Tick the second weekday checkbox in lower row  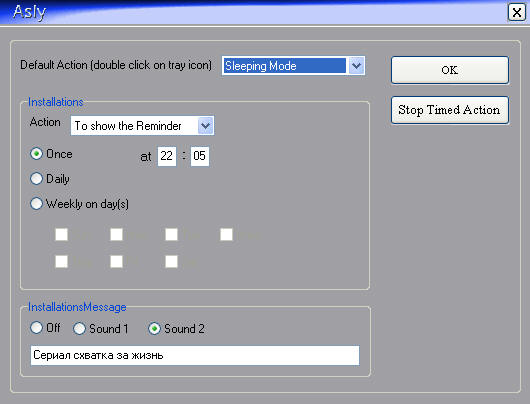click(x=116, y=261)
